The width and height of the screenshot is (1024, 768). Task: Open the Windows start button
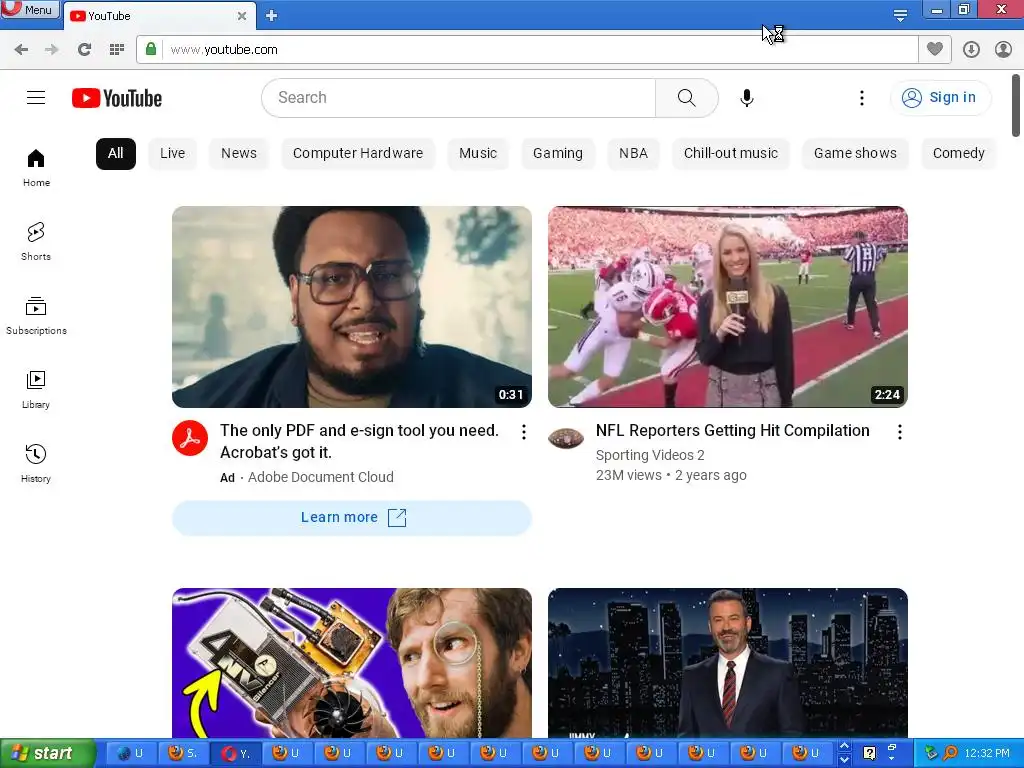point(46,754)
